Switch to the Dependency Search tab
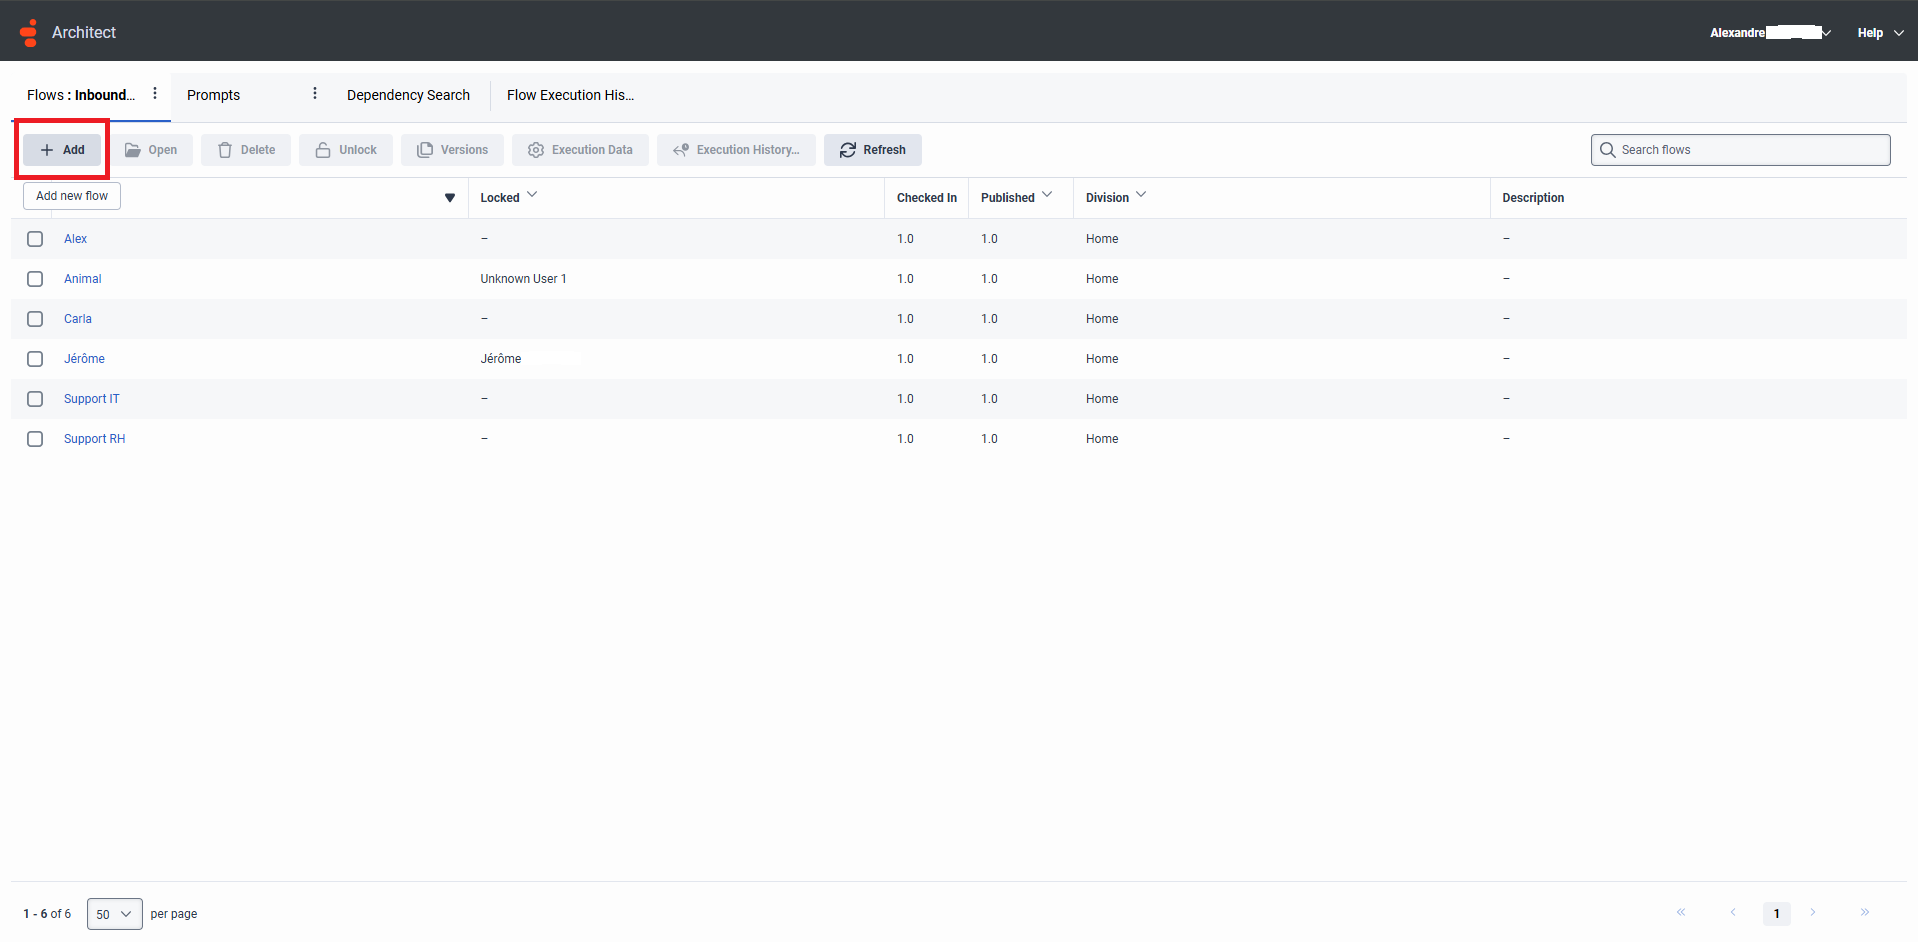The image size is (1918, 942). pyautogui.click(x=408, y=95)
